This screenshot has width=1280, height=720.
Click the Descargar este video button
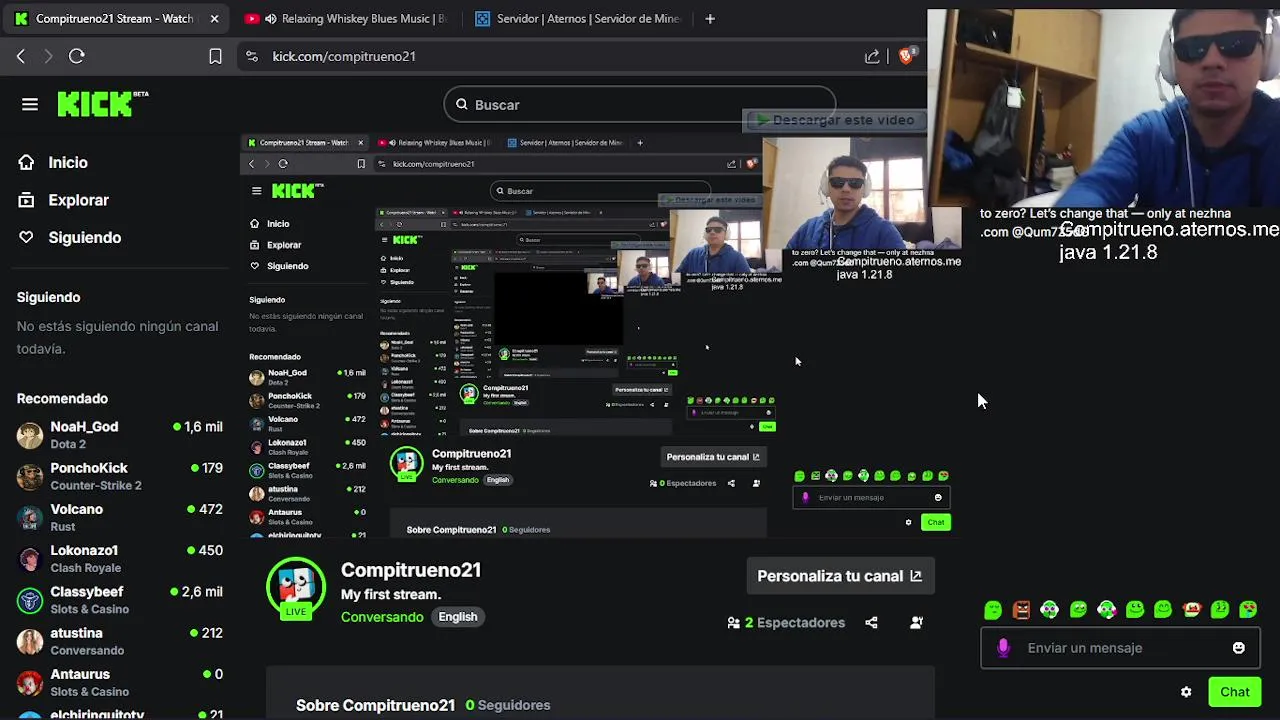click(835, 120)
